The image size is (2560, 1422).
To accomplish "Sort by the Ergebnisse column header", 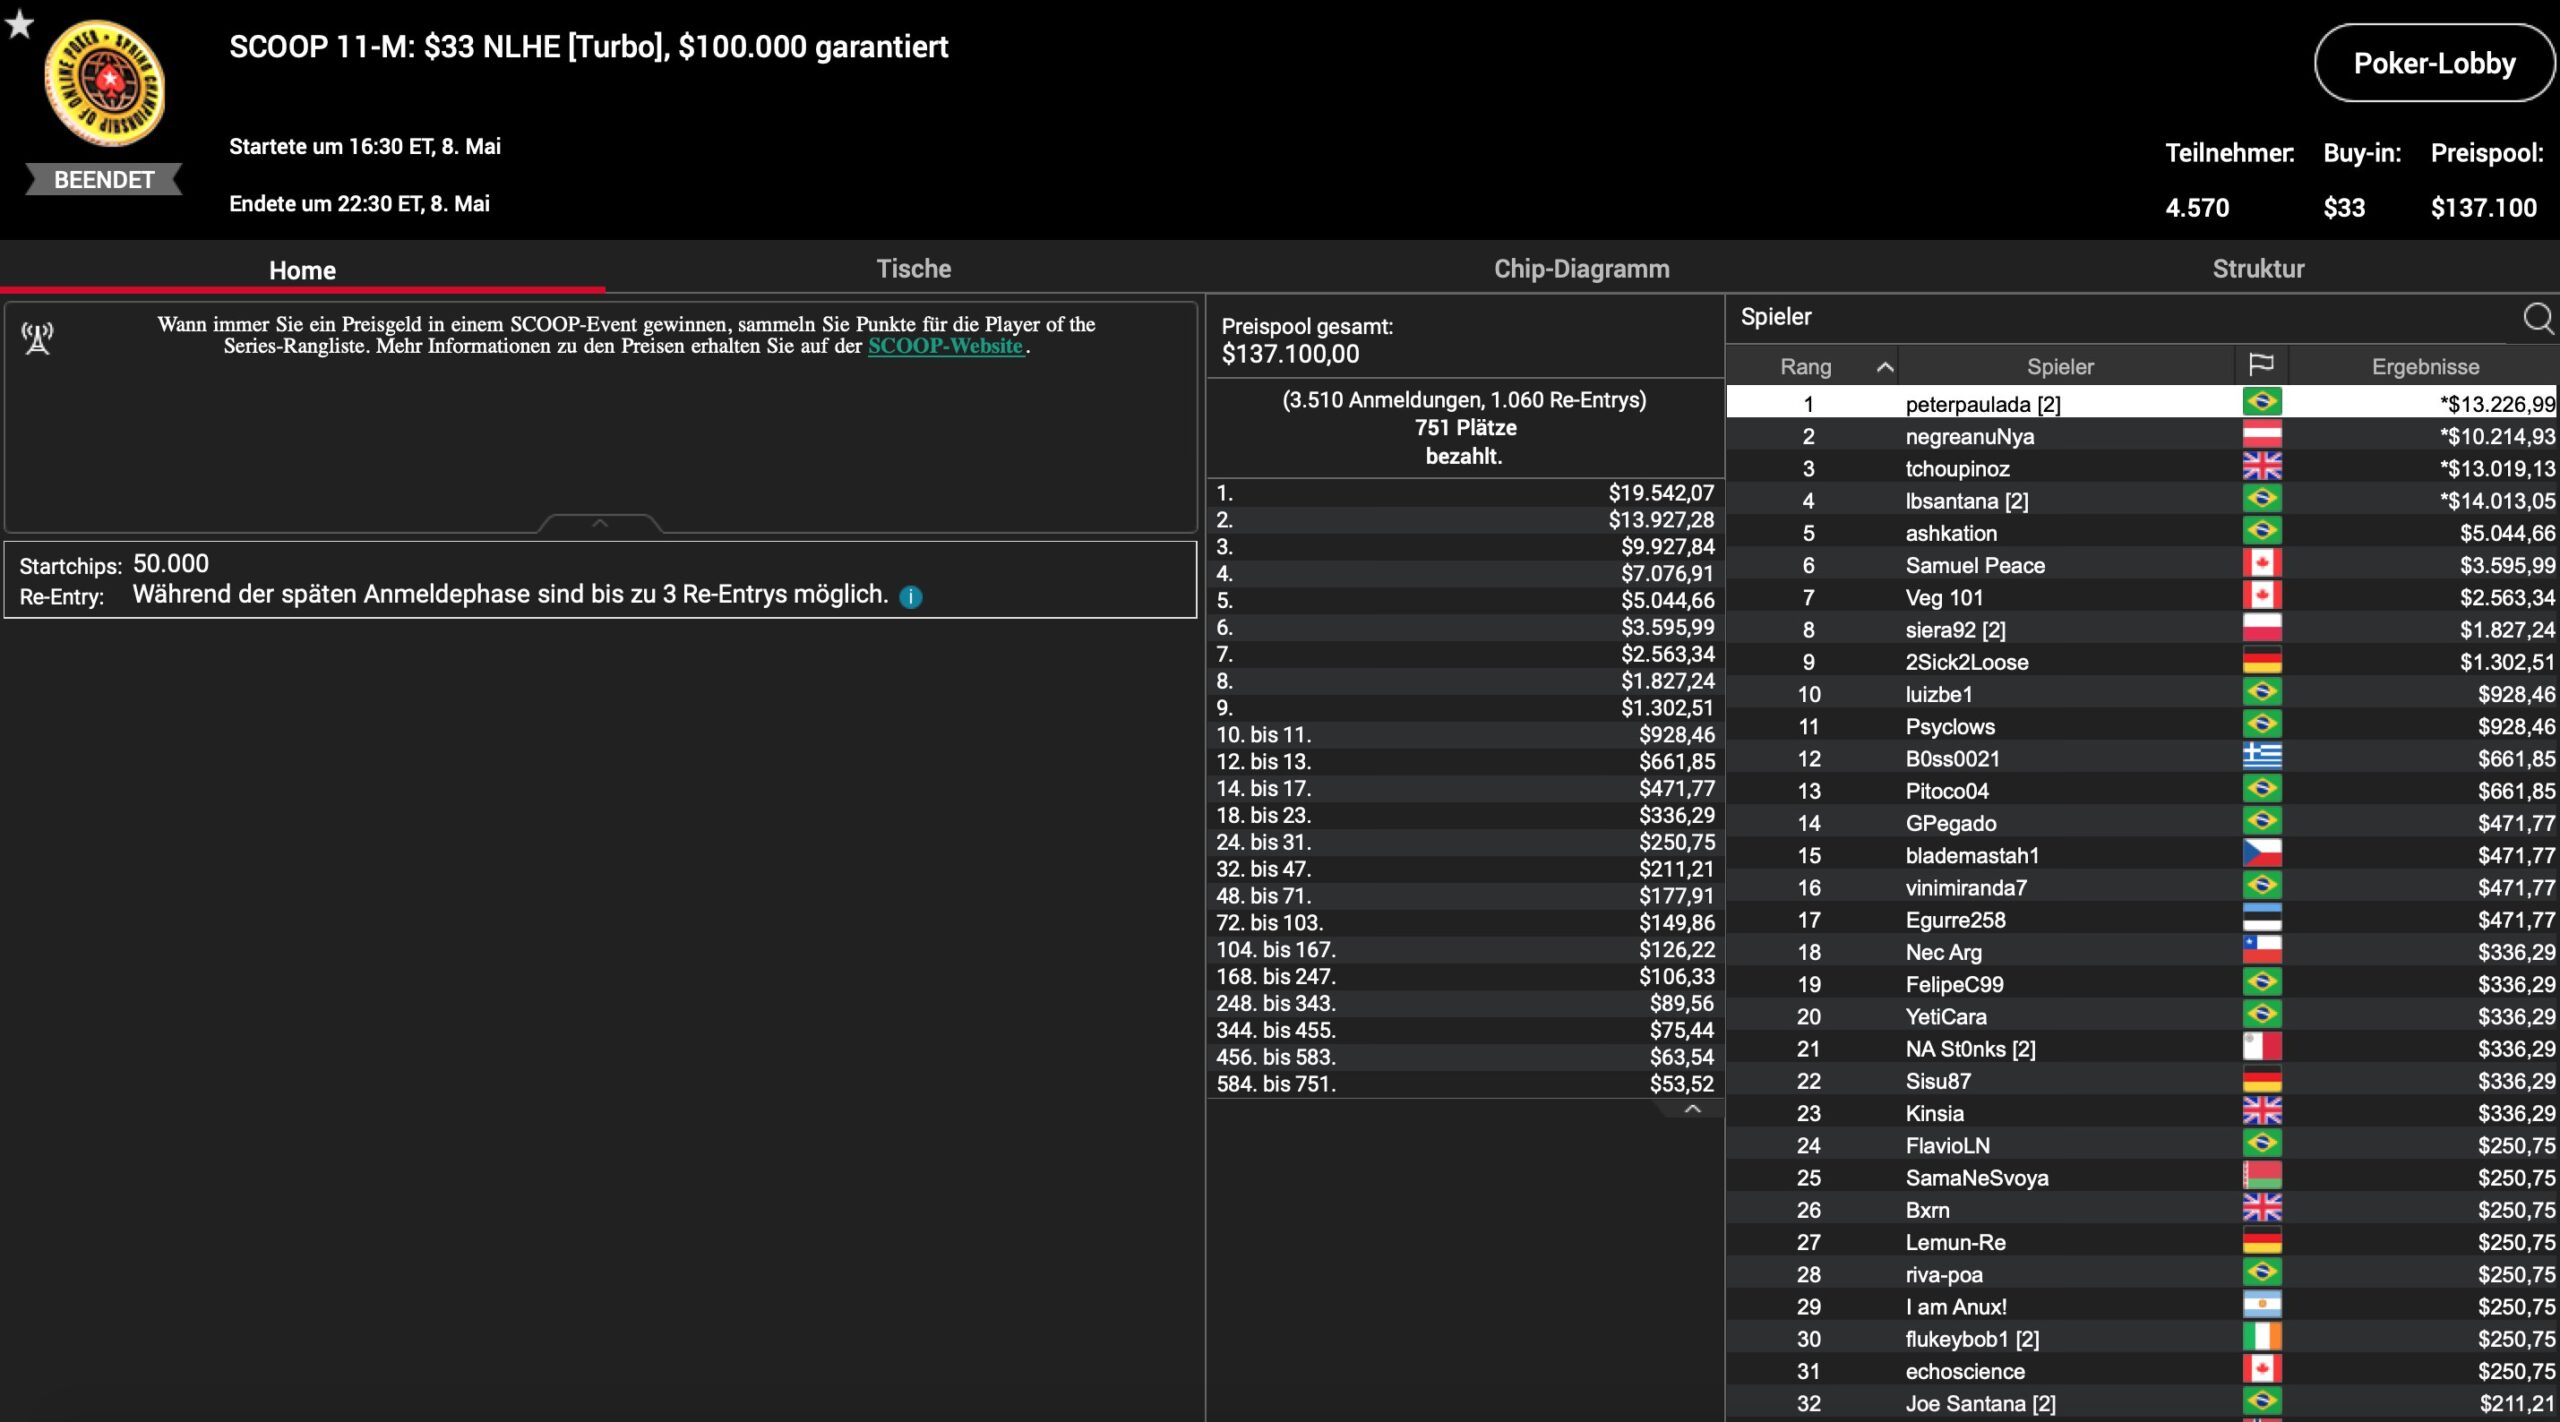I will [2425, 367].
